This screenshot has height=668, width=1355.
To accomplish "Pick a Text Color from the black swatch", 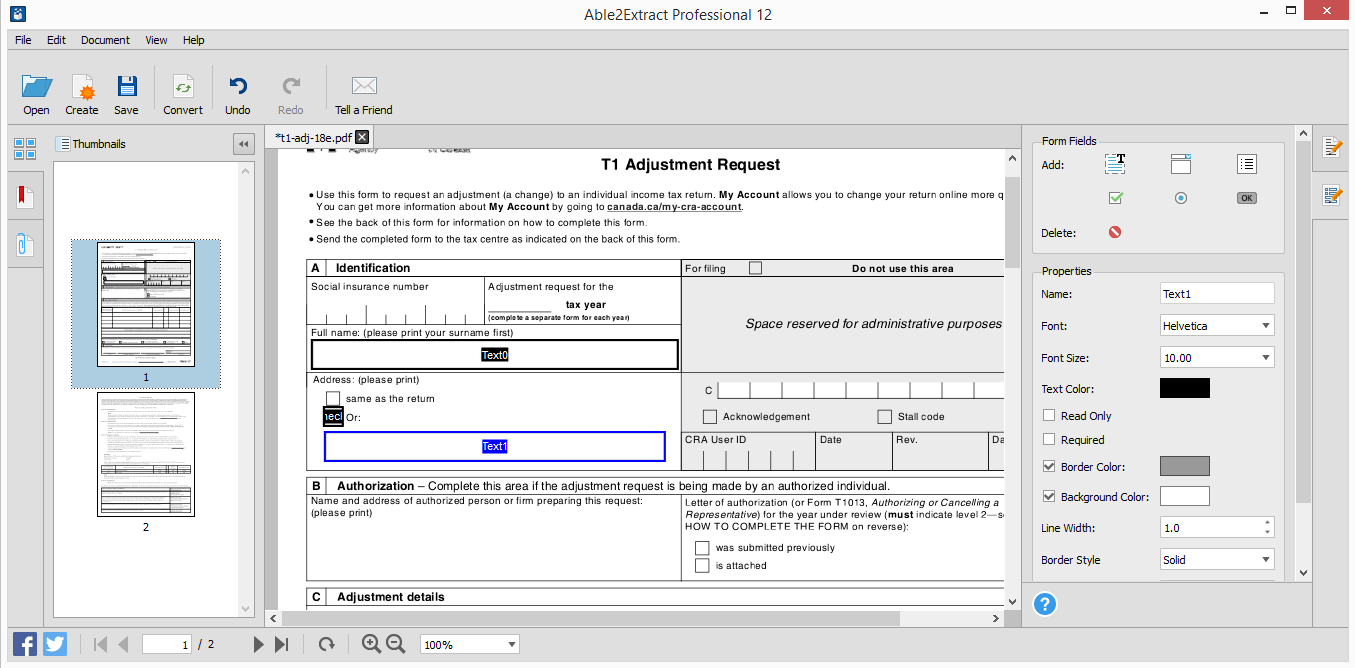I will pyautogui.click(x=1185, y=388).
